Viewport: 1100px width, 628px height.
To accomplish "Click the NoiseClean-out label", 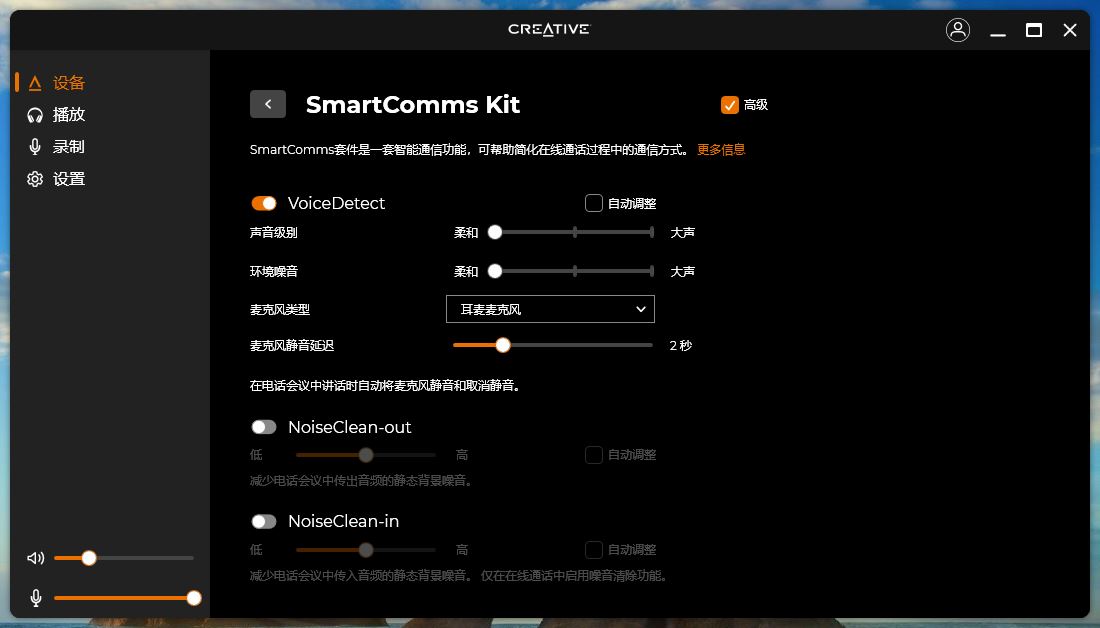I will coord(349,427).
